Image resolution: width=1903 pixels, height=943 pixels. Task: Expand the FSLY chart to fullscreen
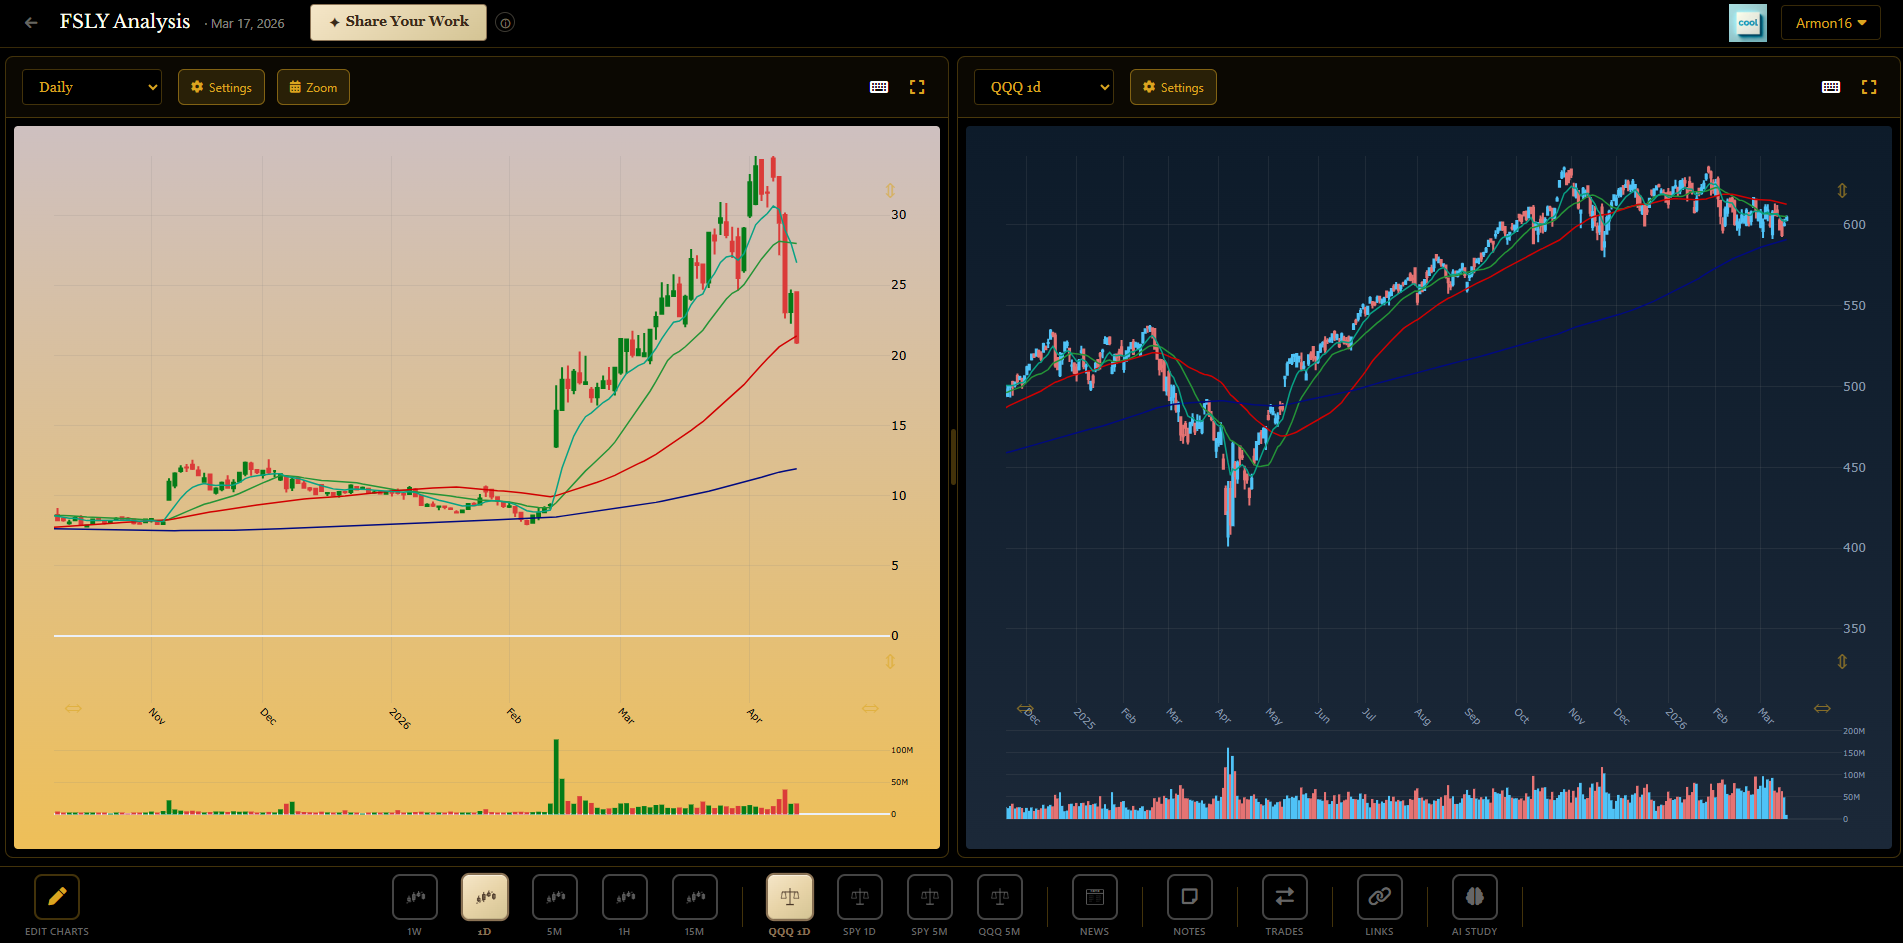[917, 87]
